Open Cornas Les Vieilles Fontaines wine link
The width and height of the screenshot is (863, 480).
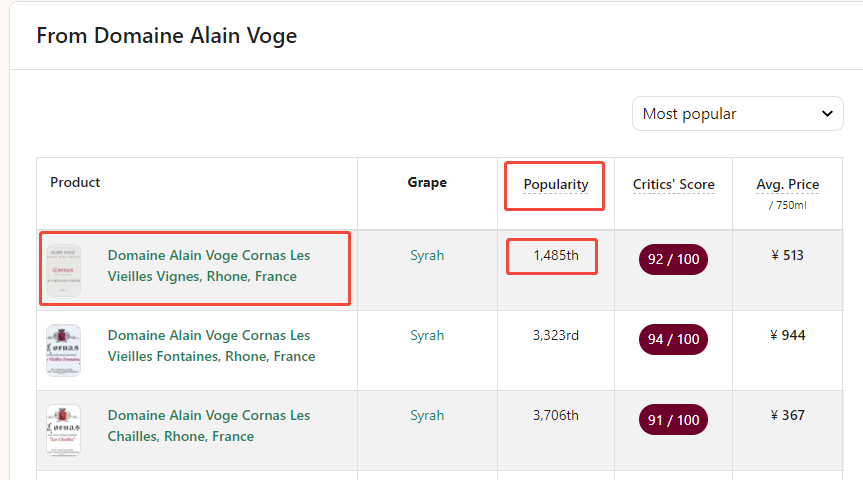[x=211, y=346]
